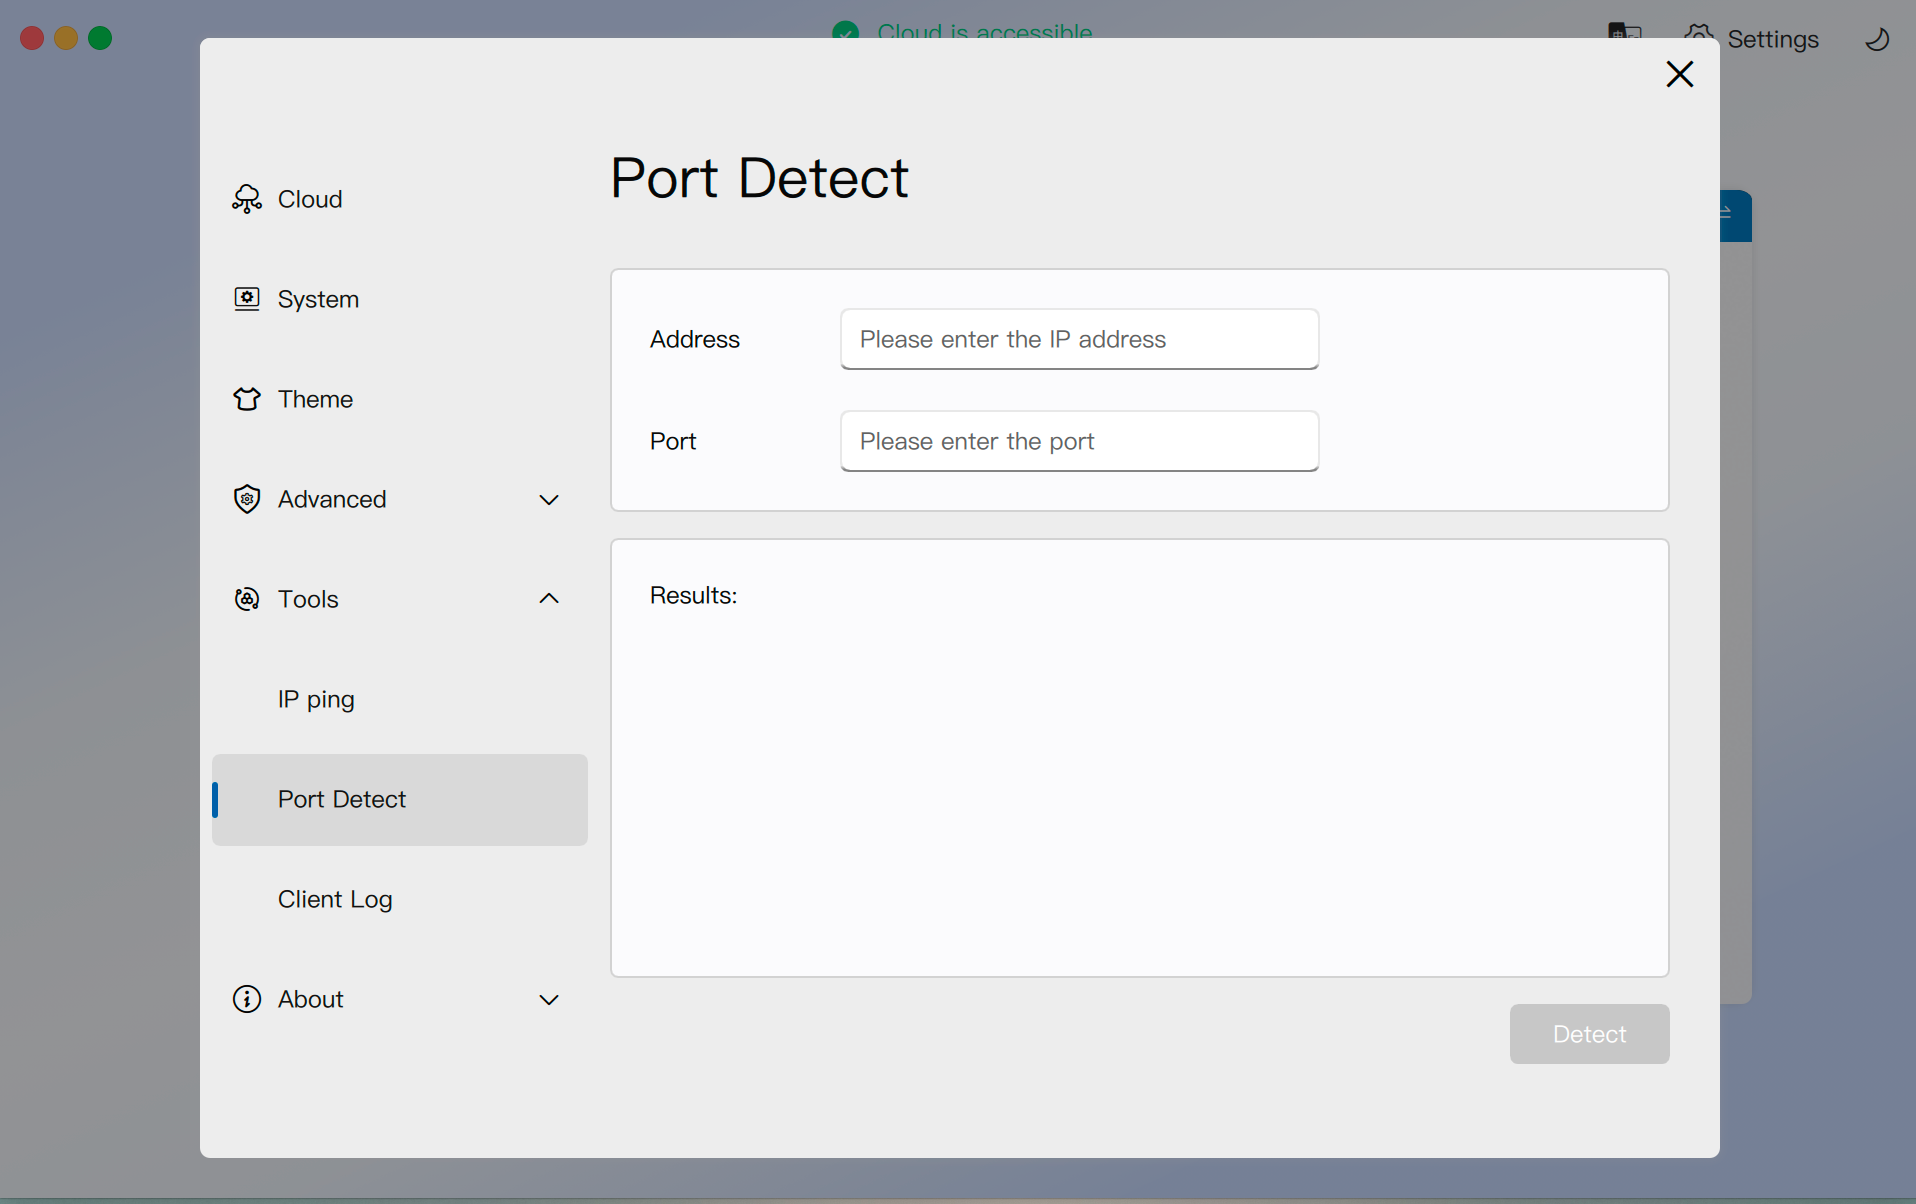Collapse the Tools section chevron
Screen dimensions: 1916x1204
[x=549, y=599]
